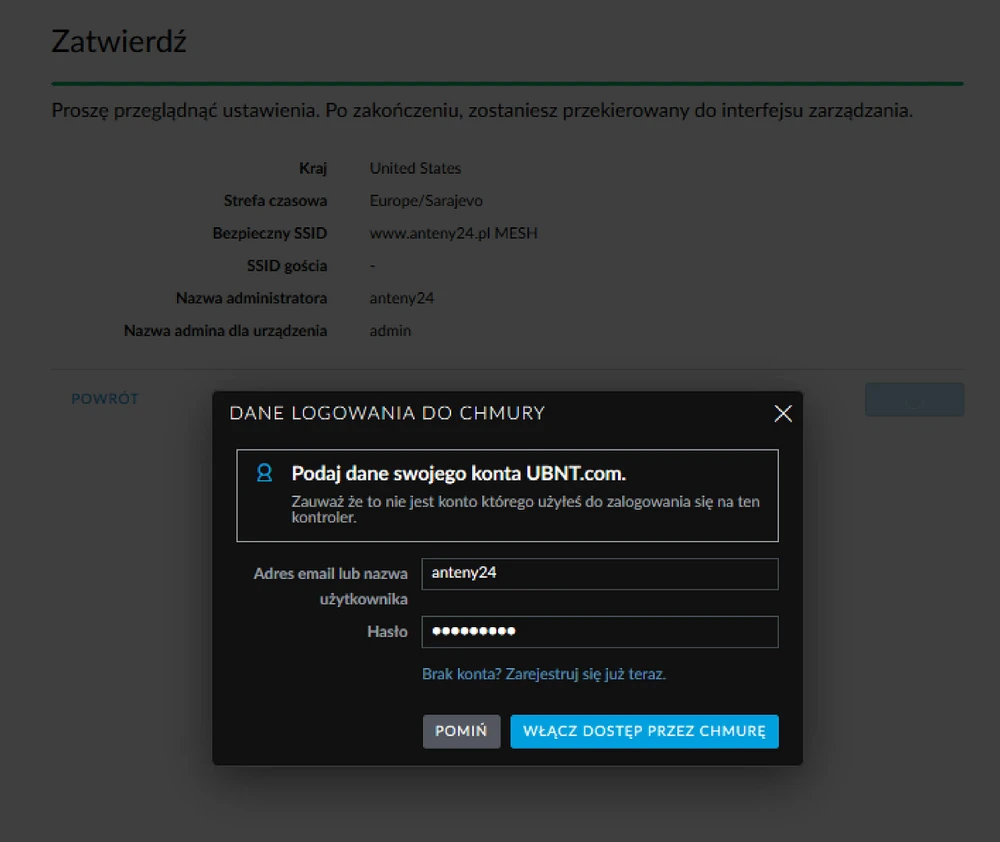Click the user account icon in the info box
The image size is (1000, 842).
point(264,473)
